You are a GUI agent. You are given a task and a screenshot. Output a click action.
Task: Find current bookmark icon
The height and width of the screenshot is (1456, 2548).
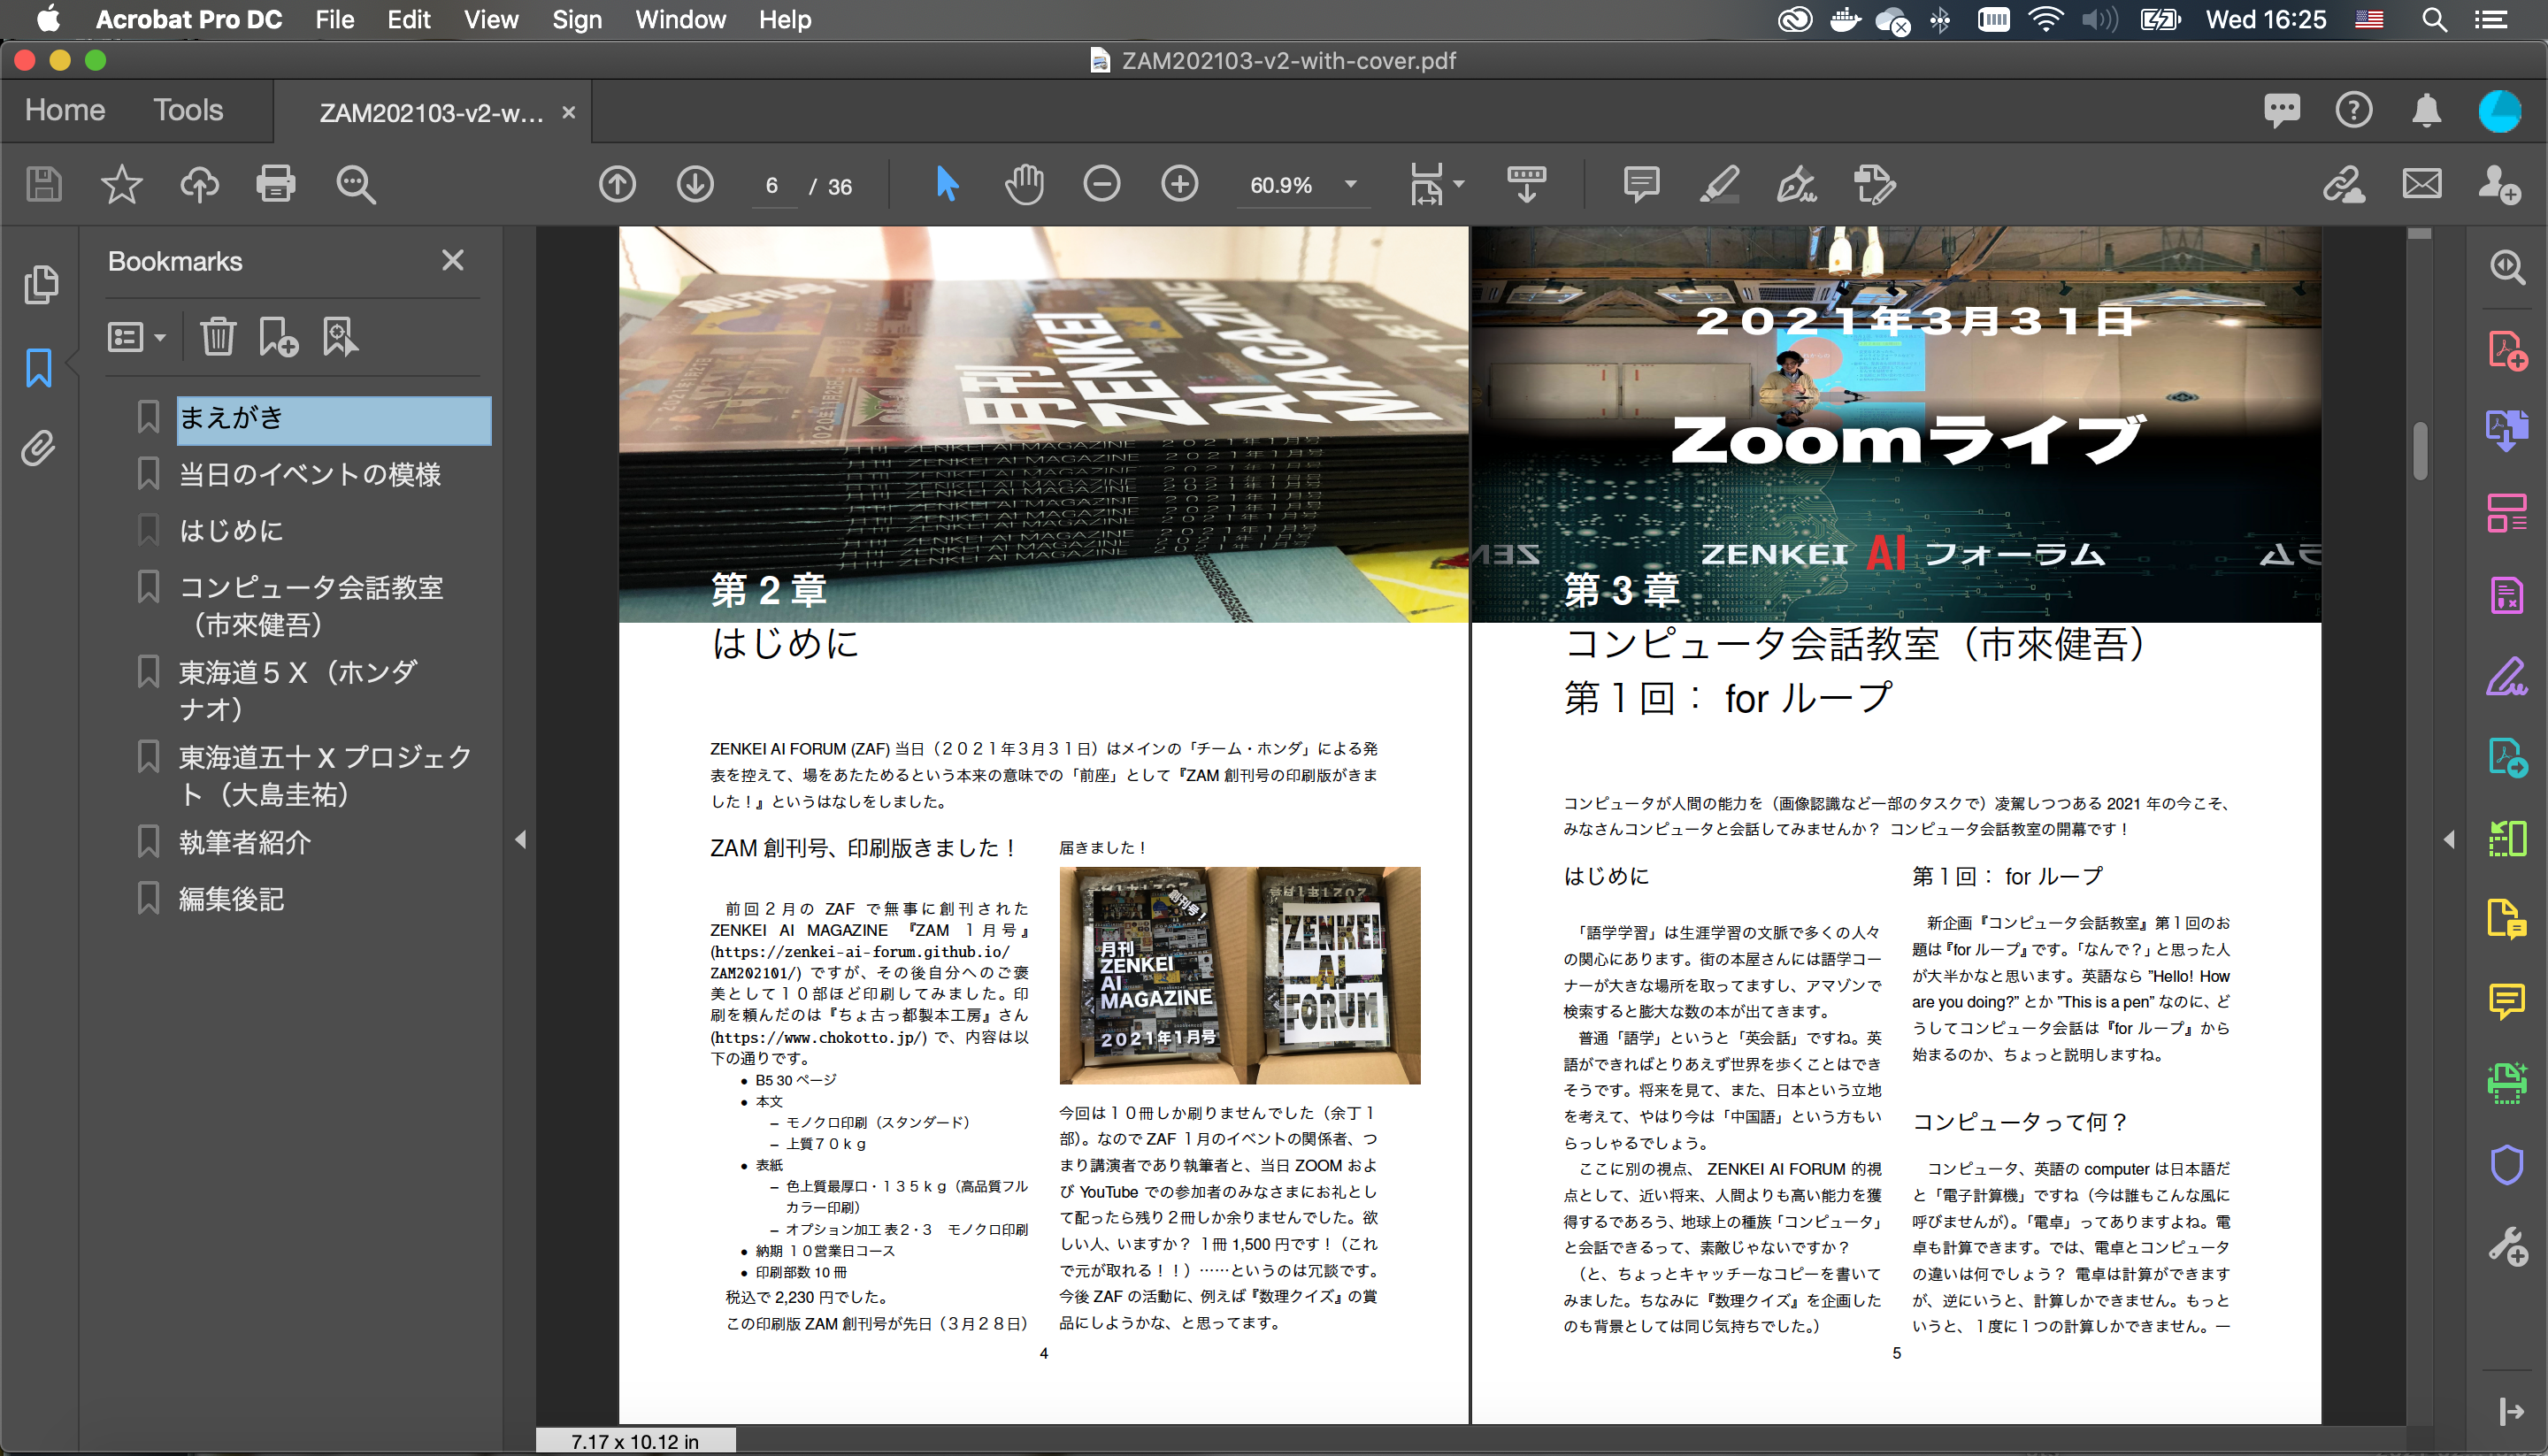tap(339, 336)
